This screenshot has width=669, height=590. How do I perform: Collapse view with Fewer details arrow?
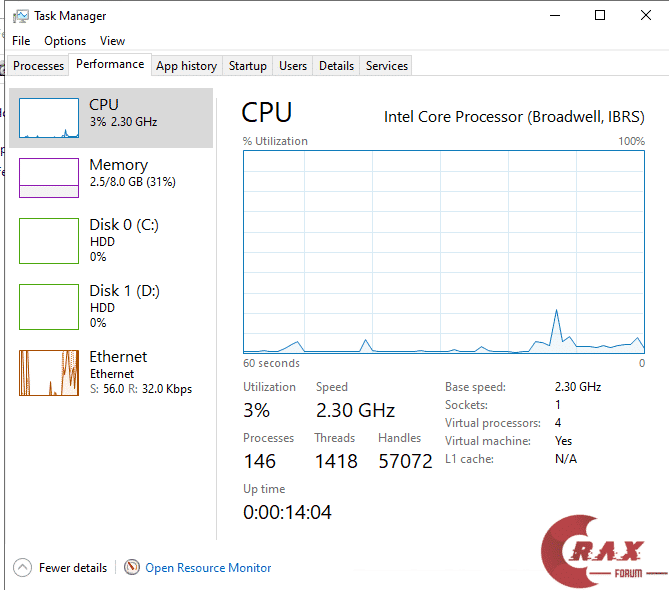pos(22,567)
